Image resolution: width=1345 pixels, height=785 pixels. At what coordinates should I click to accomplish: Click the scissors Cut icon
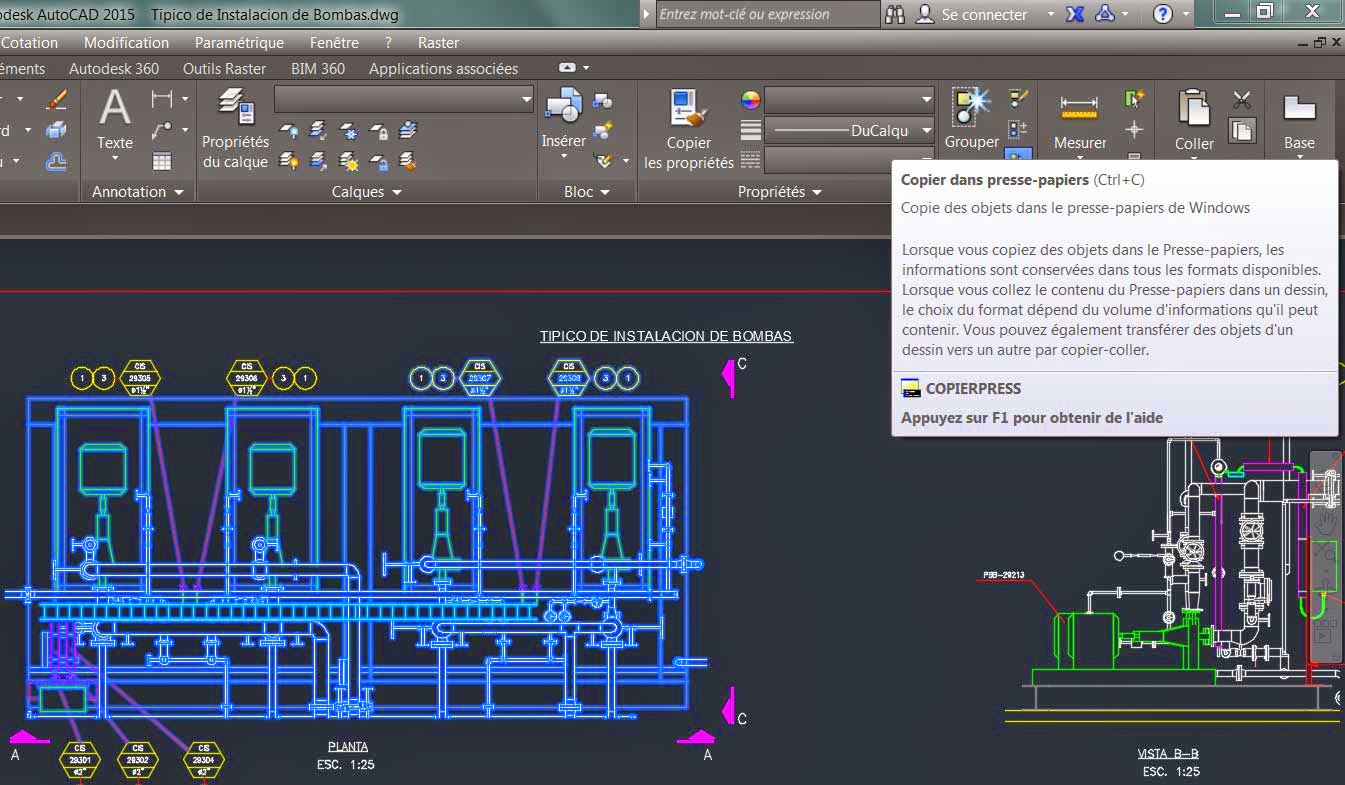1241,100
